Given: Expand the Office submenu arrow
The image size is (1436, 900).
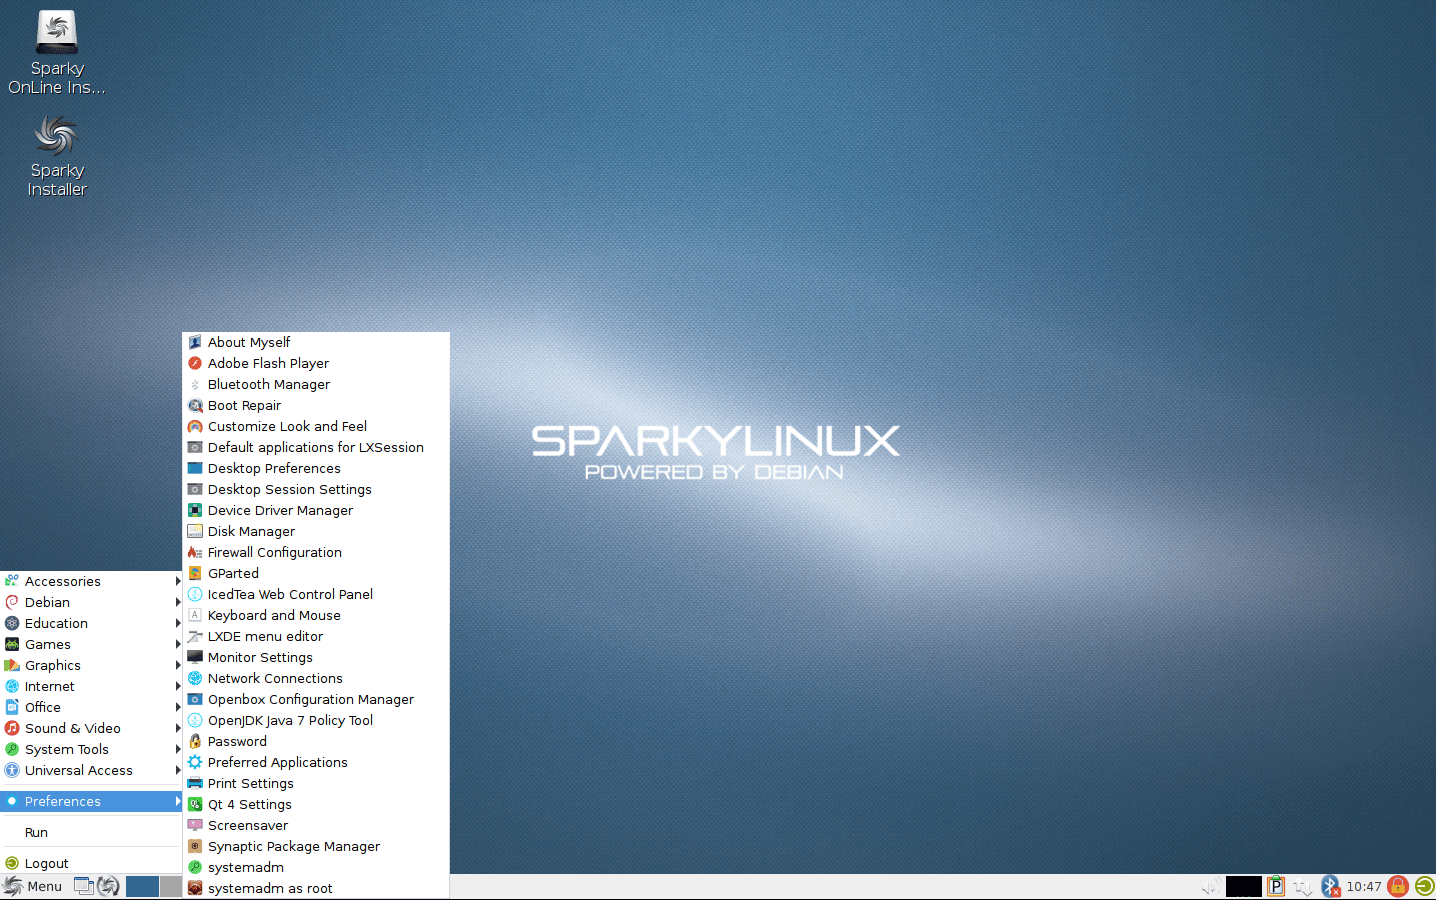Looking at the screenshot, I should tap(178, 707).
